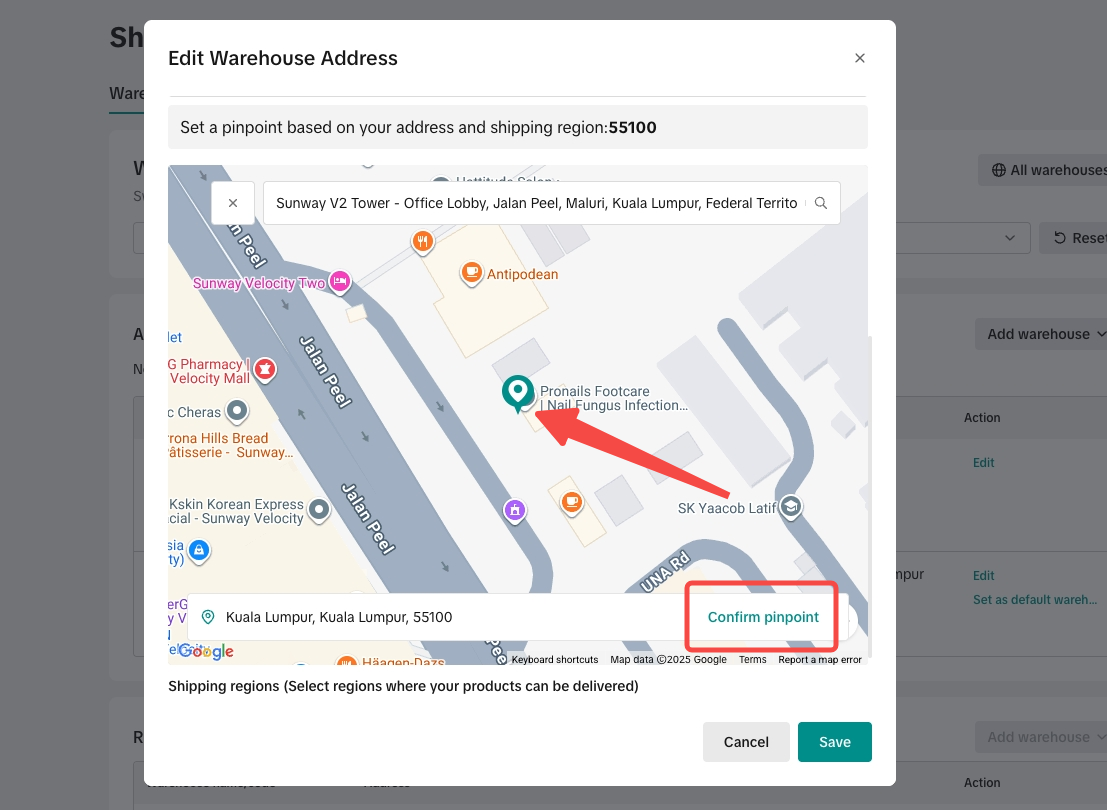This screenshot has width=1107, height=810.
Task: Click the Edit link above Set as default
Action: [983, 576]
